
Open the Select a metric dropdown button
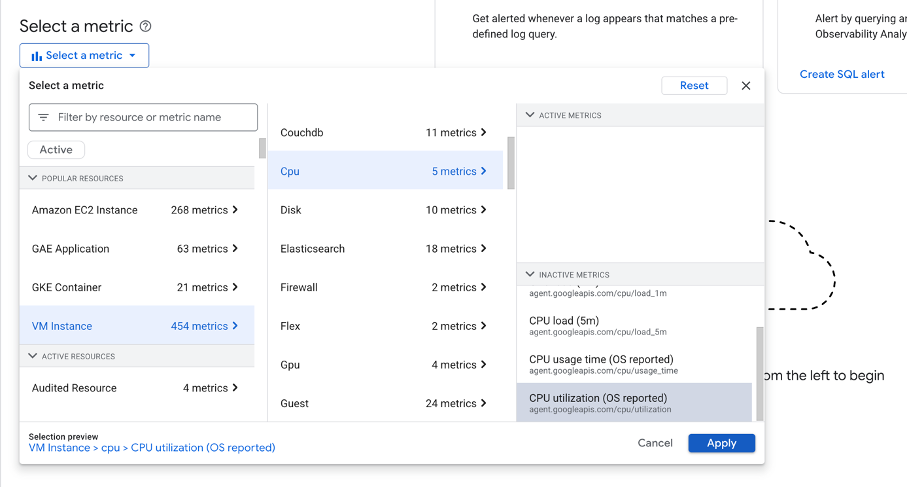84,56
